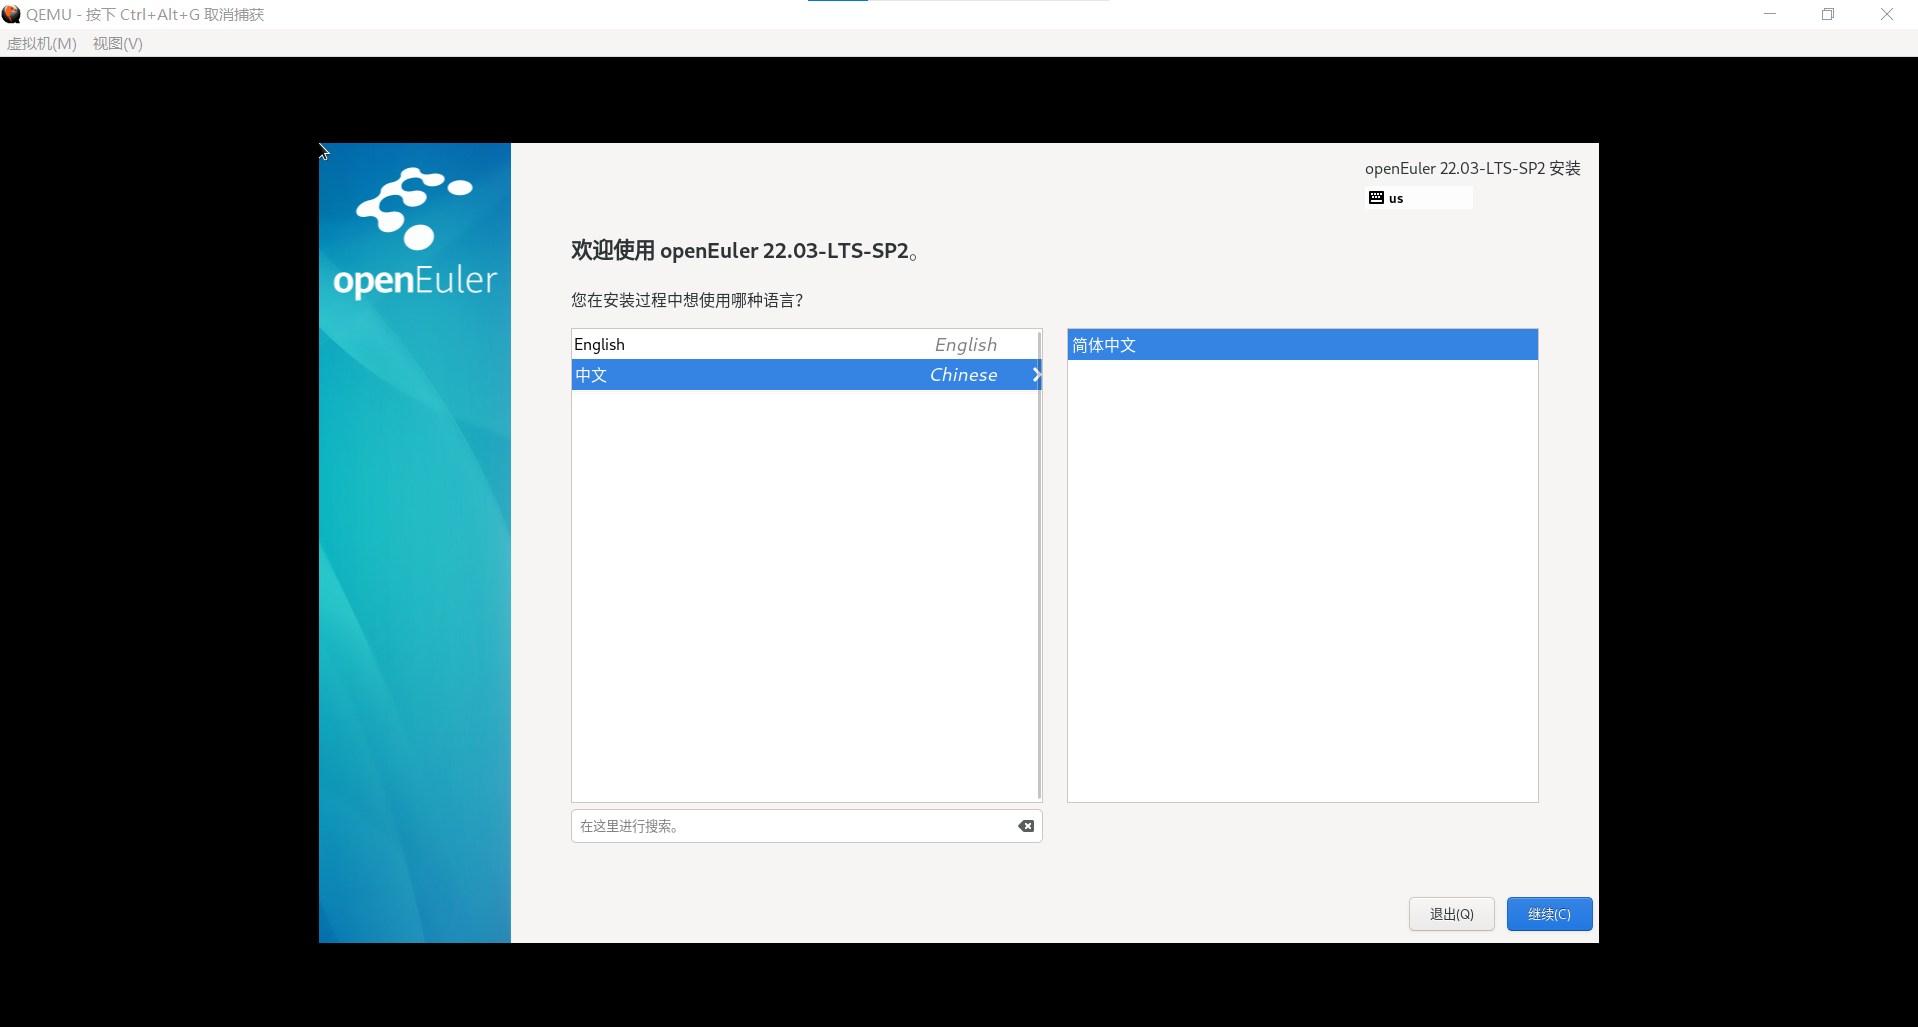1918x1027 pixels.
Task: Select the 中文 Chinese language row
Action: coord(806,375)
